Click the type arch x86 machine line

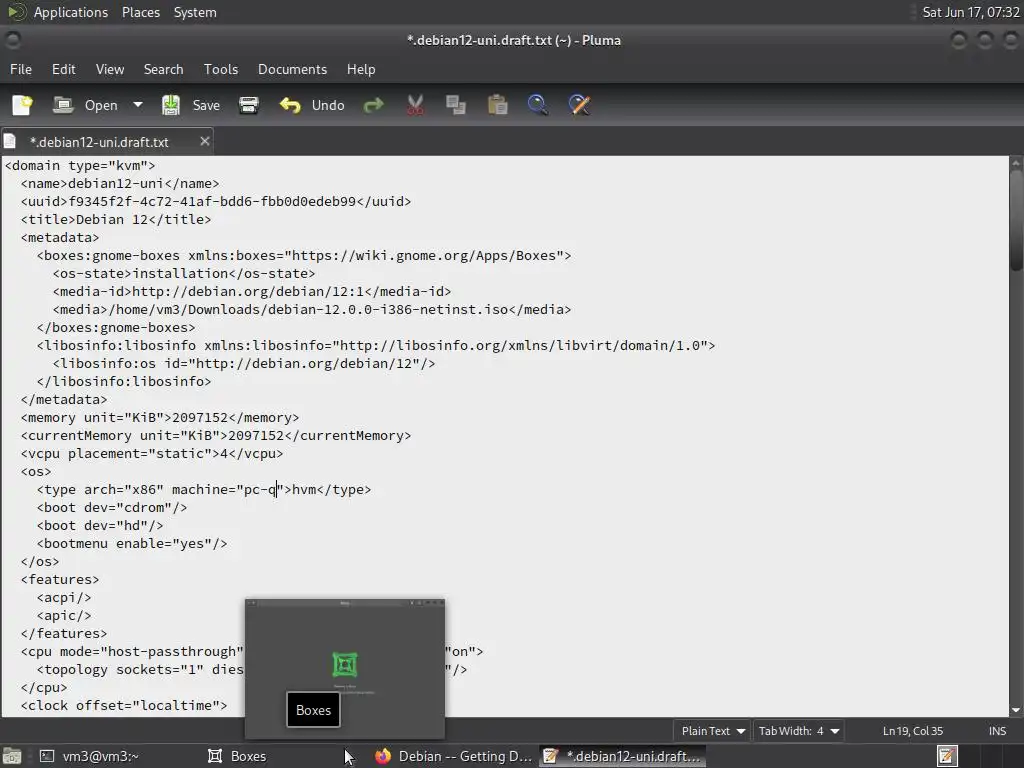[x=204, y=489]
